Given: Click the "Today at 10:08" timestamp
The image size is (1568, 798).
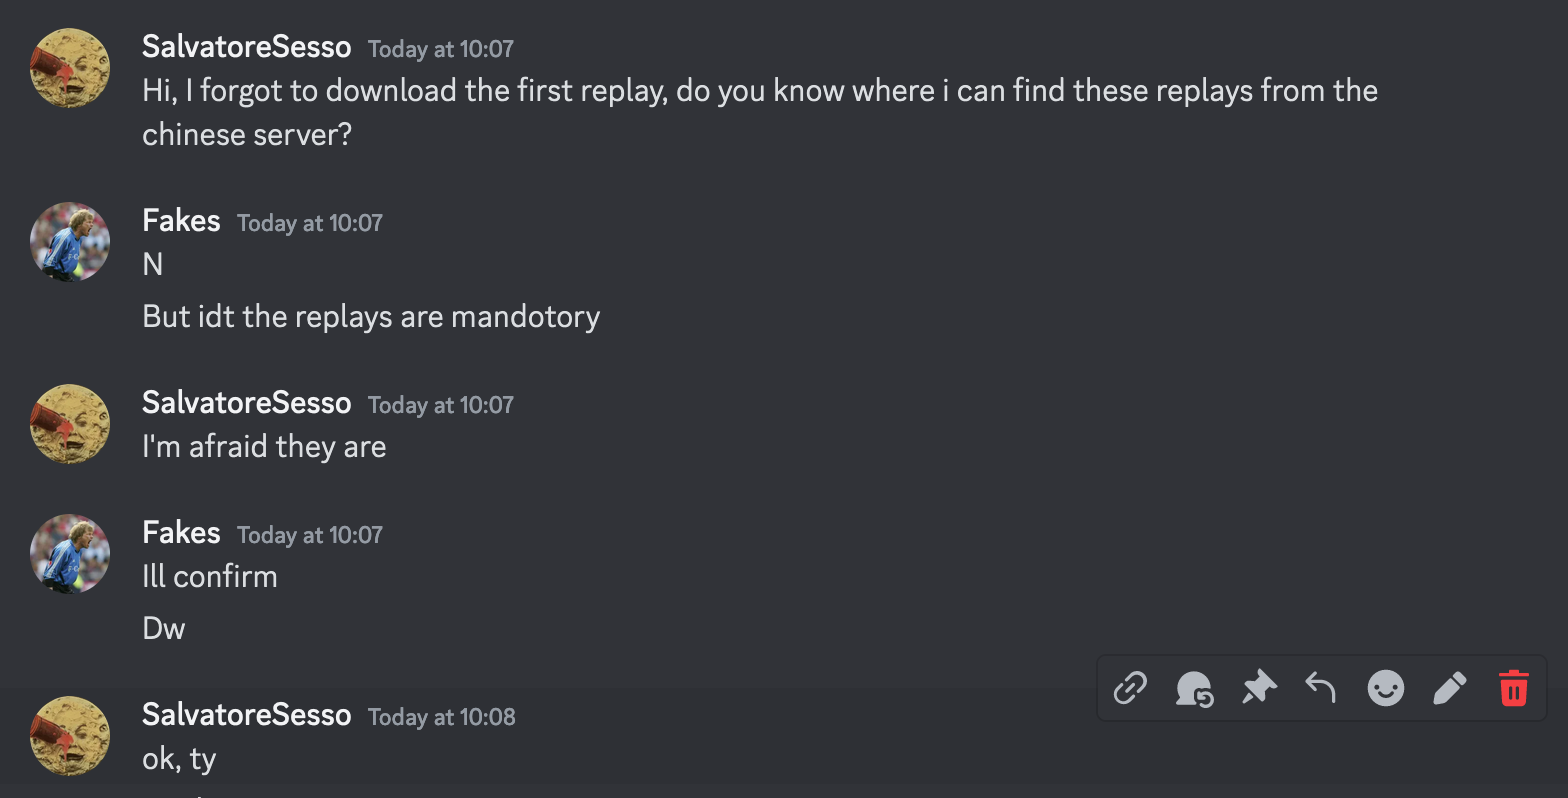Looking at the screenshot, I should click(x=442, y=717).
